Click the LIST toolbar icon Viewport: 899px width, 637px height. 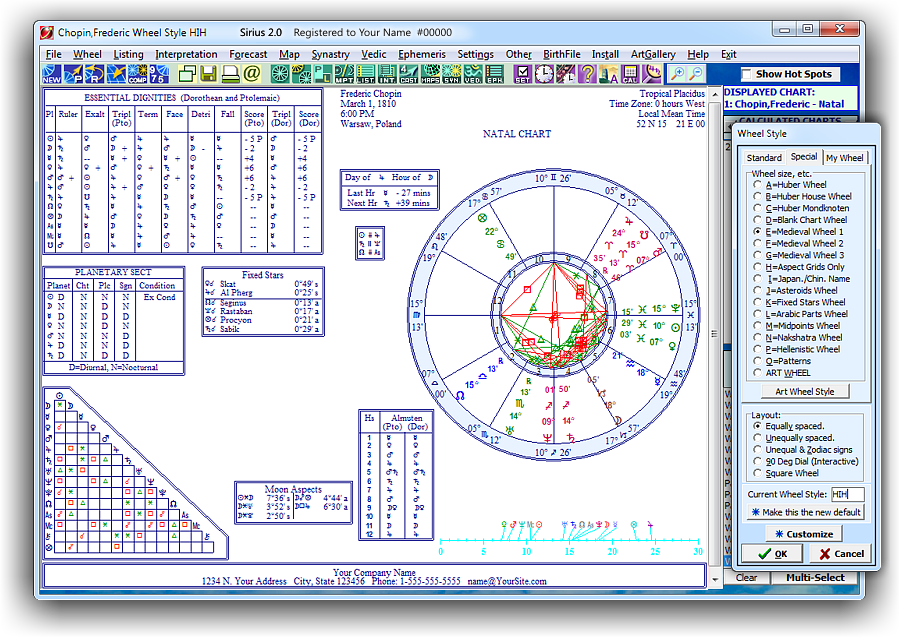coord(365,74)
